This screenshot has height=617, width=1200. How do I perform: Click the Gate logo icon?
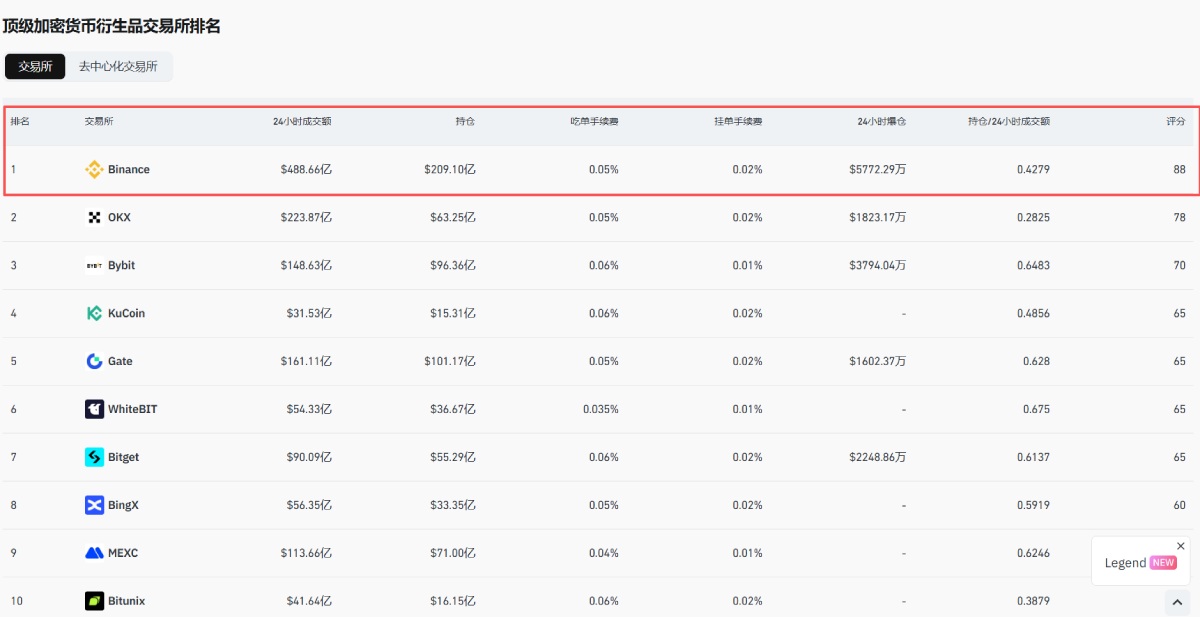coord(94,362)
